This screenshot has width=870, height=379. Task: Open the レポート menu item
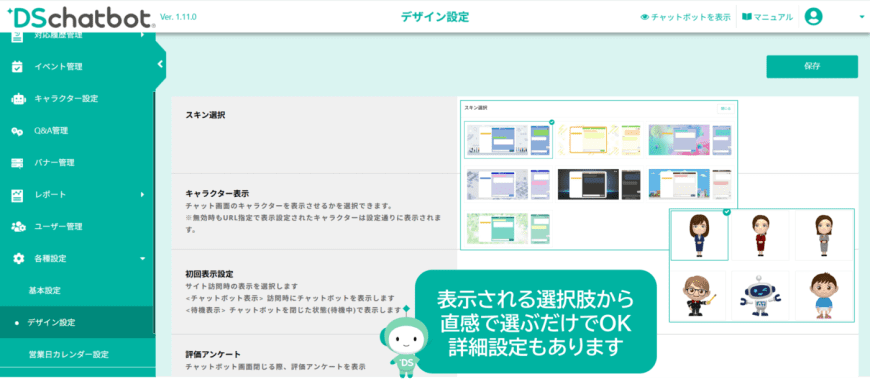(50, 195)
